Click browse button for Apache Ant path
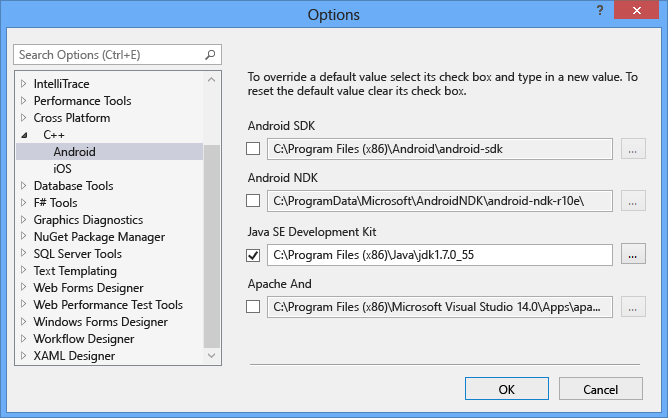Image resolution: width=668 pixels, height=418 pixels. [632, 306]
